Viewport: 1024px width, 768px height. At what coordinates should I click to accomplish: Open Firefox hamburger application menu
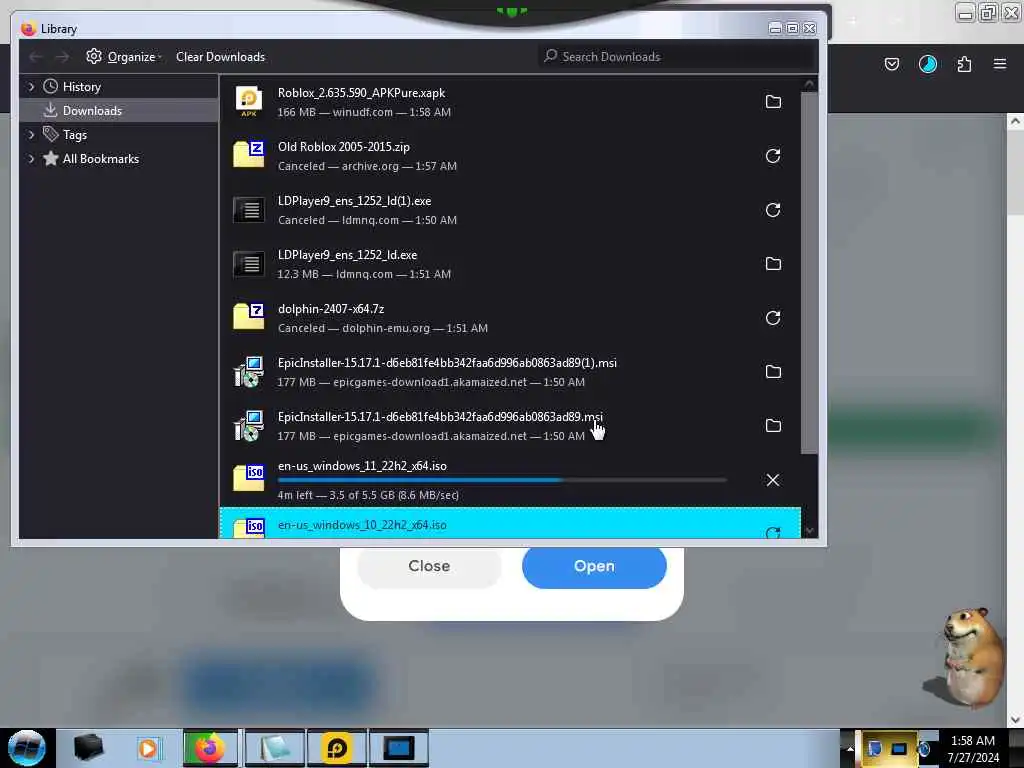(1000, 64)
